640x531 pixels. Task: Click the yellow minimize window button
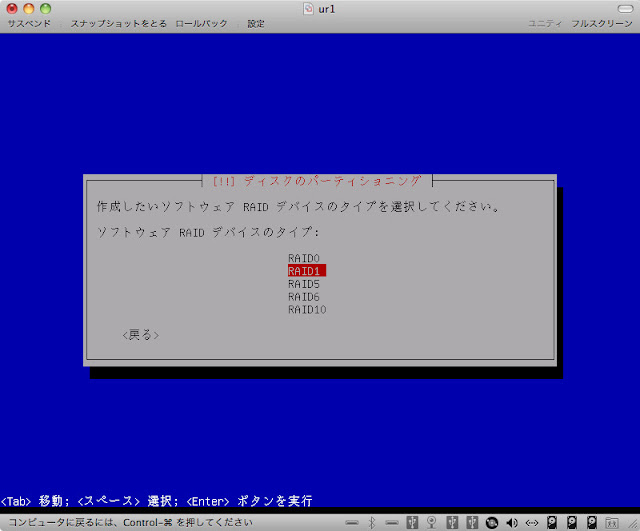29,8
